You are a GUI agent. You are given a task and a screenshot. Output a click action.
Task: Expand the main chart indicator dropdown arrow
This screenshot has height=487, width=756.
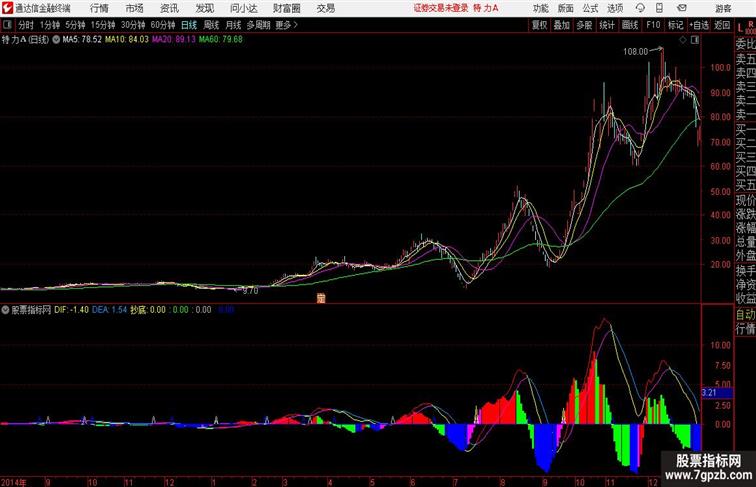click(x=56, y=40)
